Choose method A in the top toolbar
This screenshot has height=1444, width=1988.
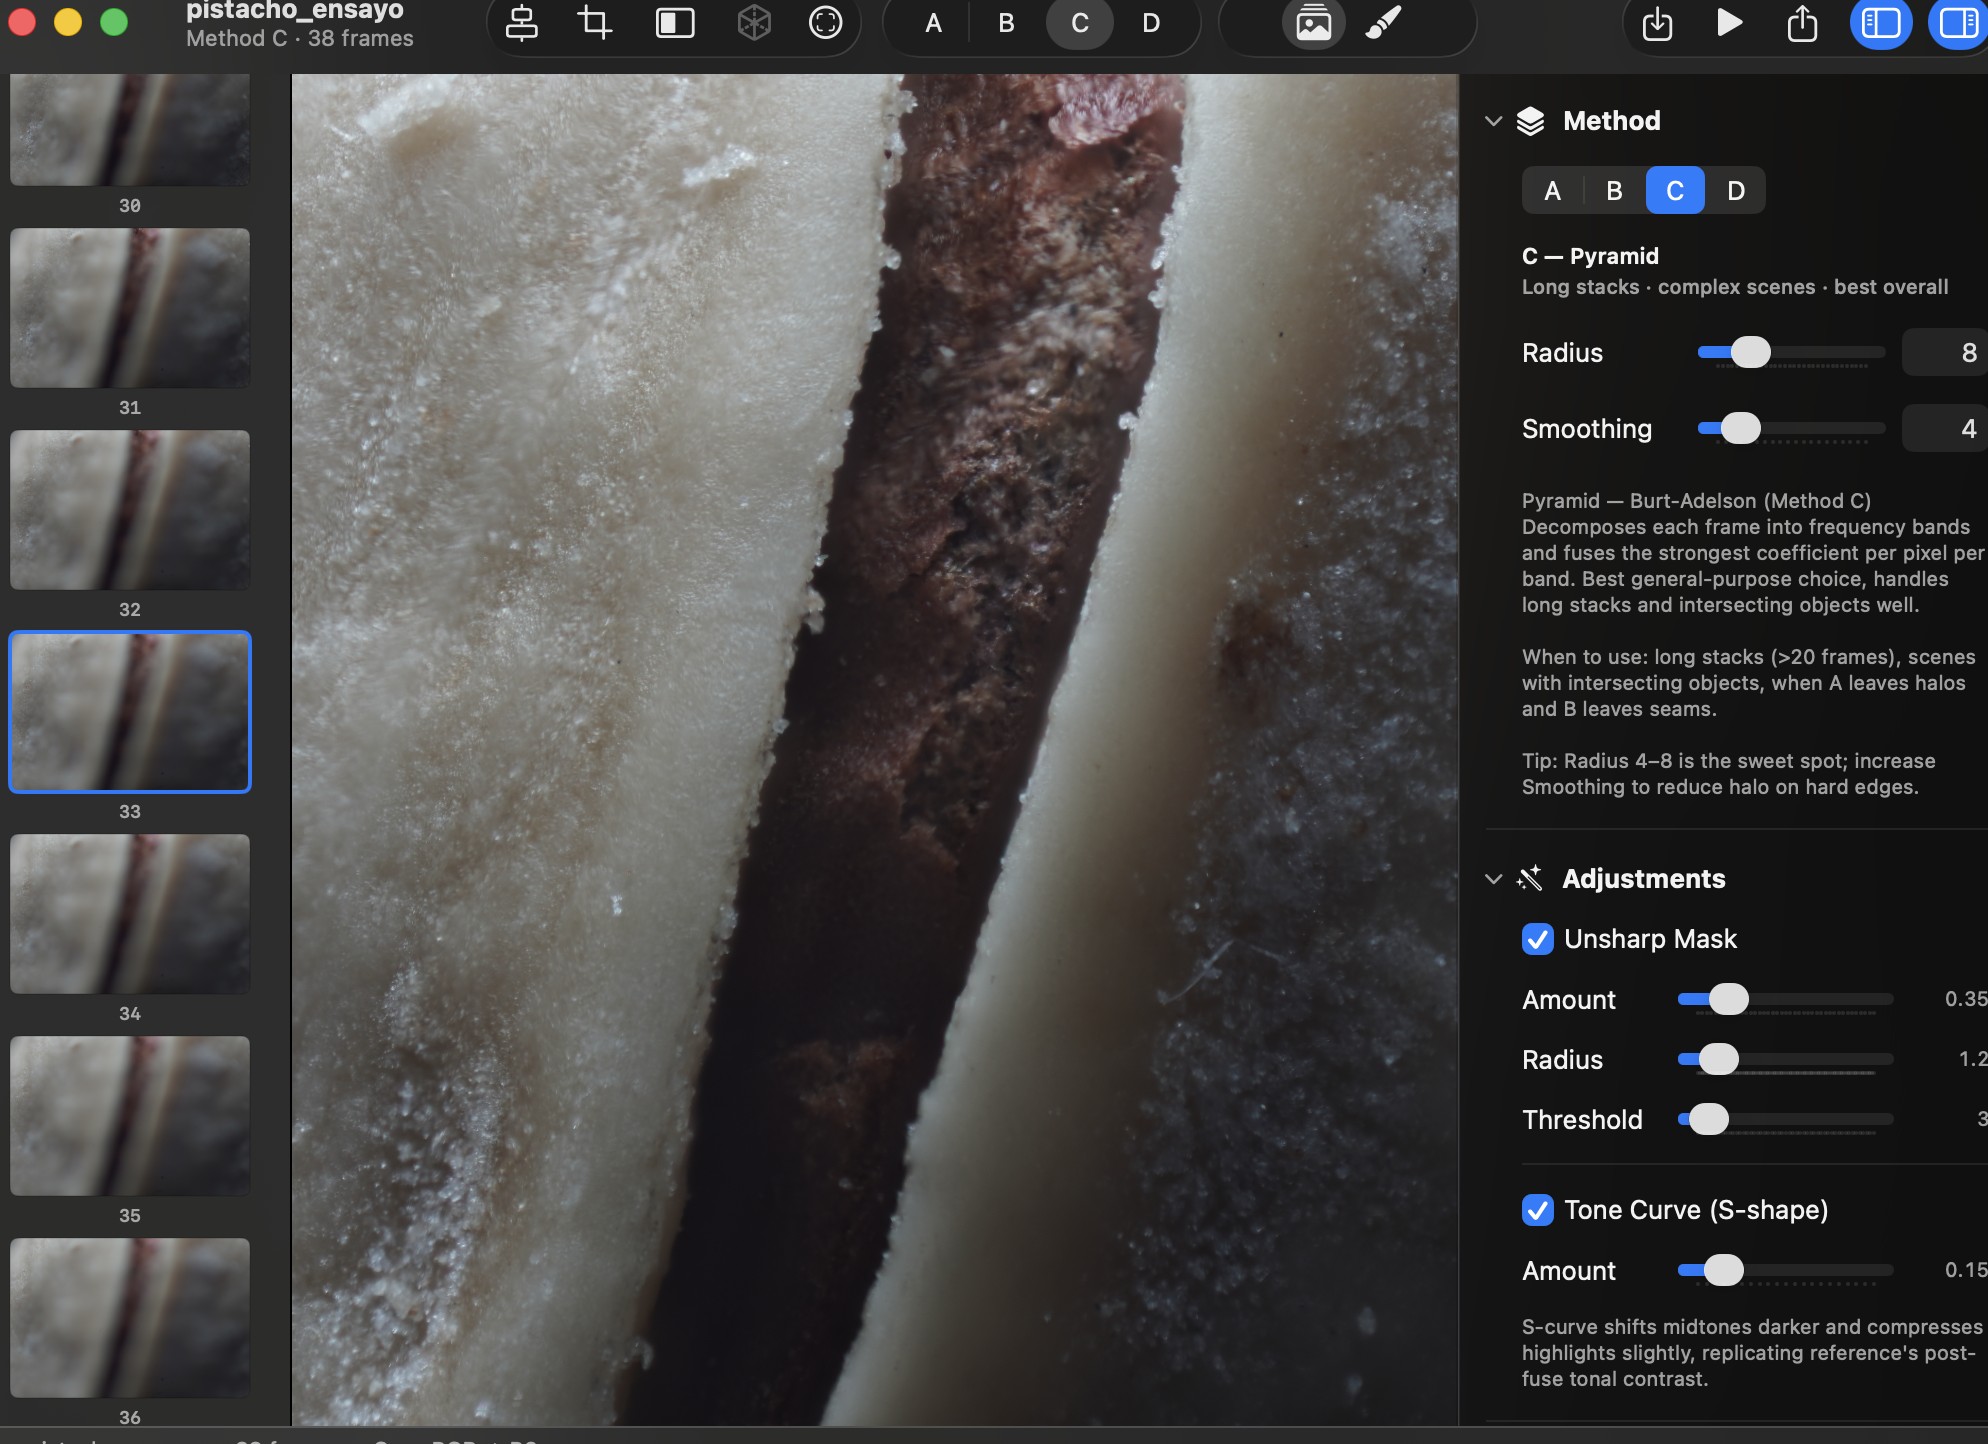point(933,23)
